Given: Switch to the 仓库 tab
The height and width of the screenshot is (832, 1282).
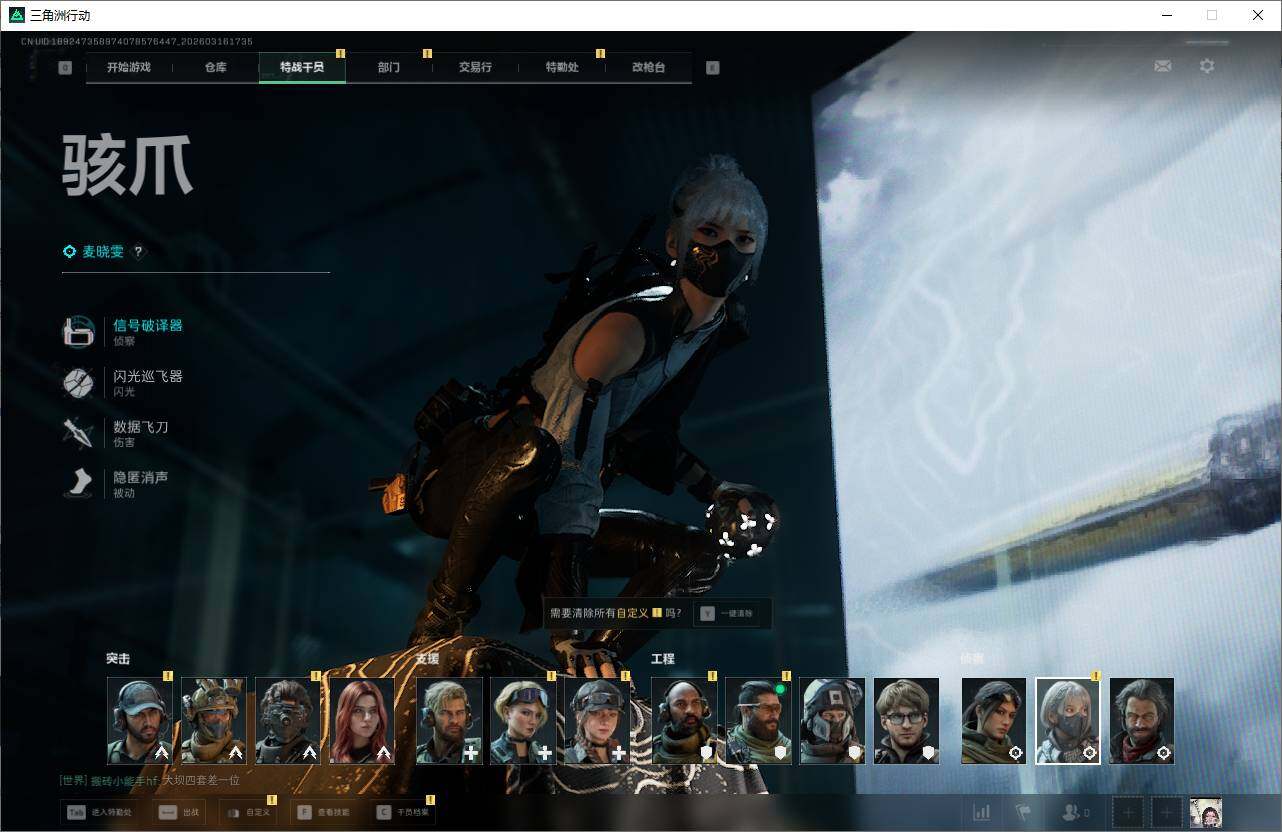Looking at the screenshot, I should 215,67.
